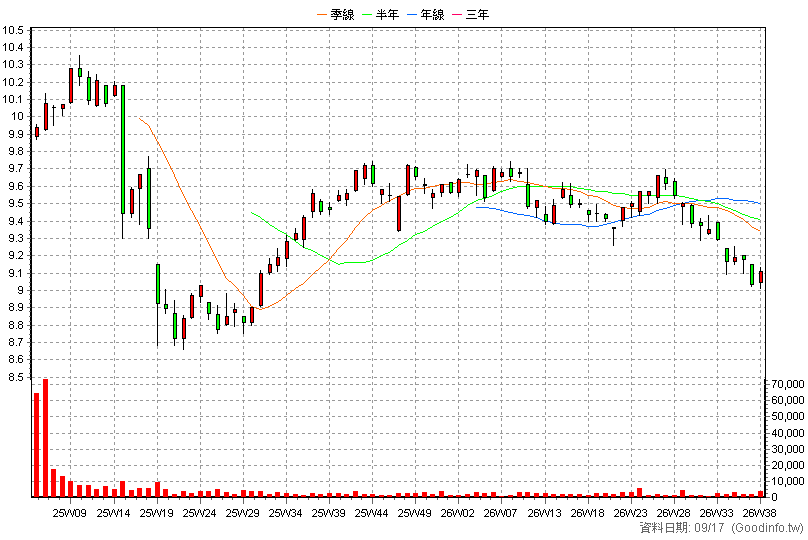Click the 0 volume axis label

tap(774, 497)
